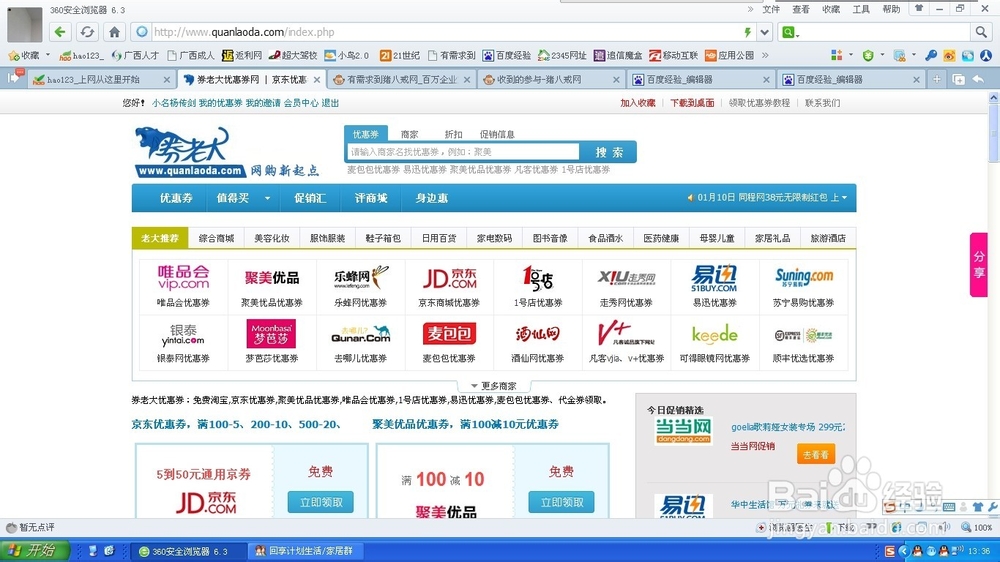Go back with the browser back arrow
Image resolution: width=1000 pixels, height=562 pixels.
[60, 32]
